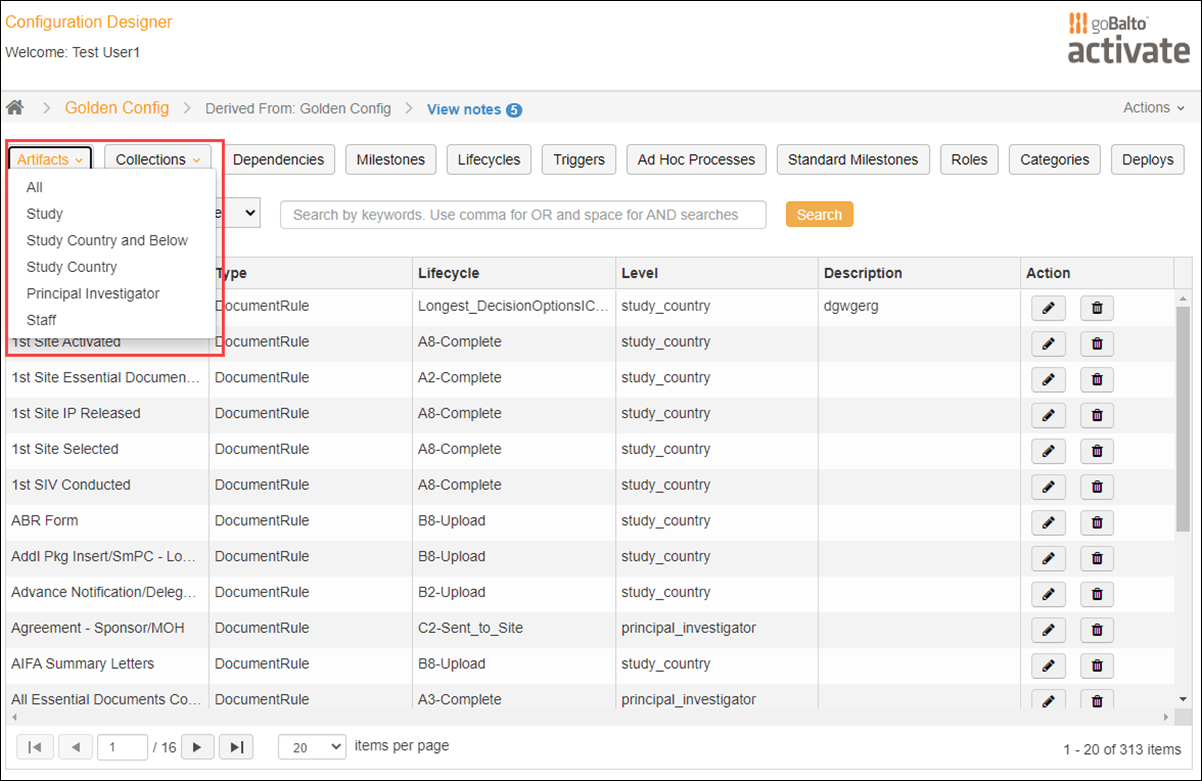This screenshot has width=1202, height=781.
Task: Open the View notes badge
Action: pos(474,109)
